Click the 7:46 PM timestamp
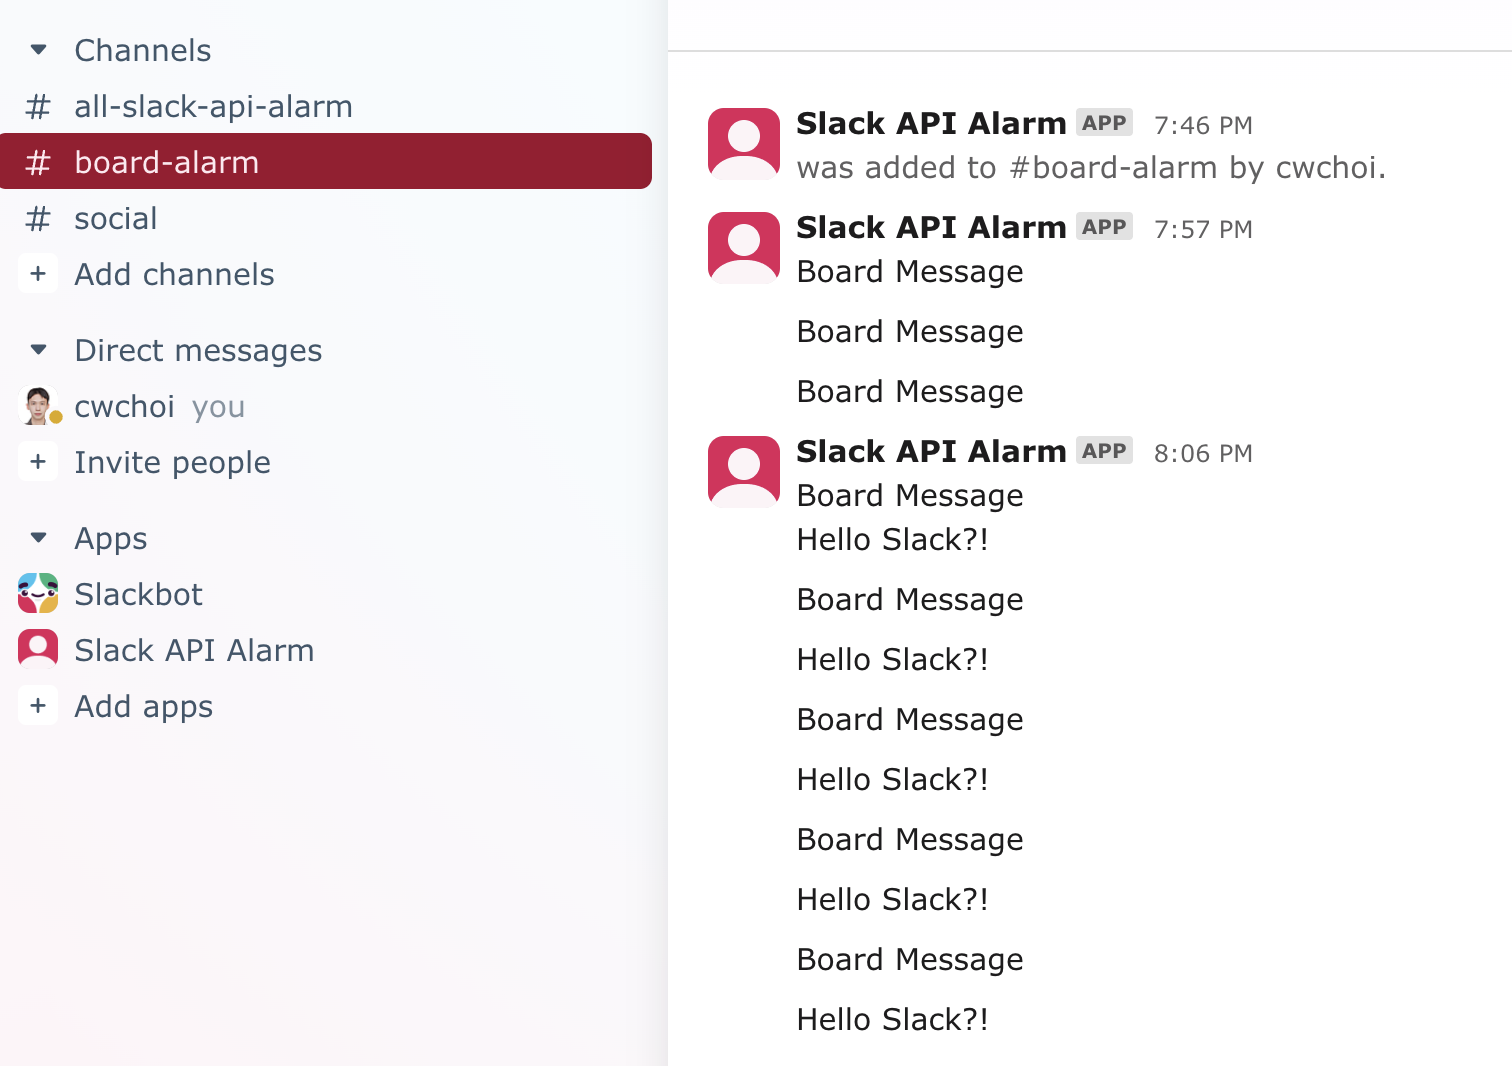The height and width of the screenshot is (1066, 1512). click(1203, 125)
